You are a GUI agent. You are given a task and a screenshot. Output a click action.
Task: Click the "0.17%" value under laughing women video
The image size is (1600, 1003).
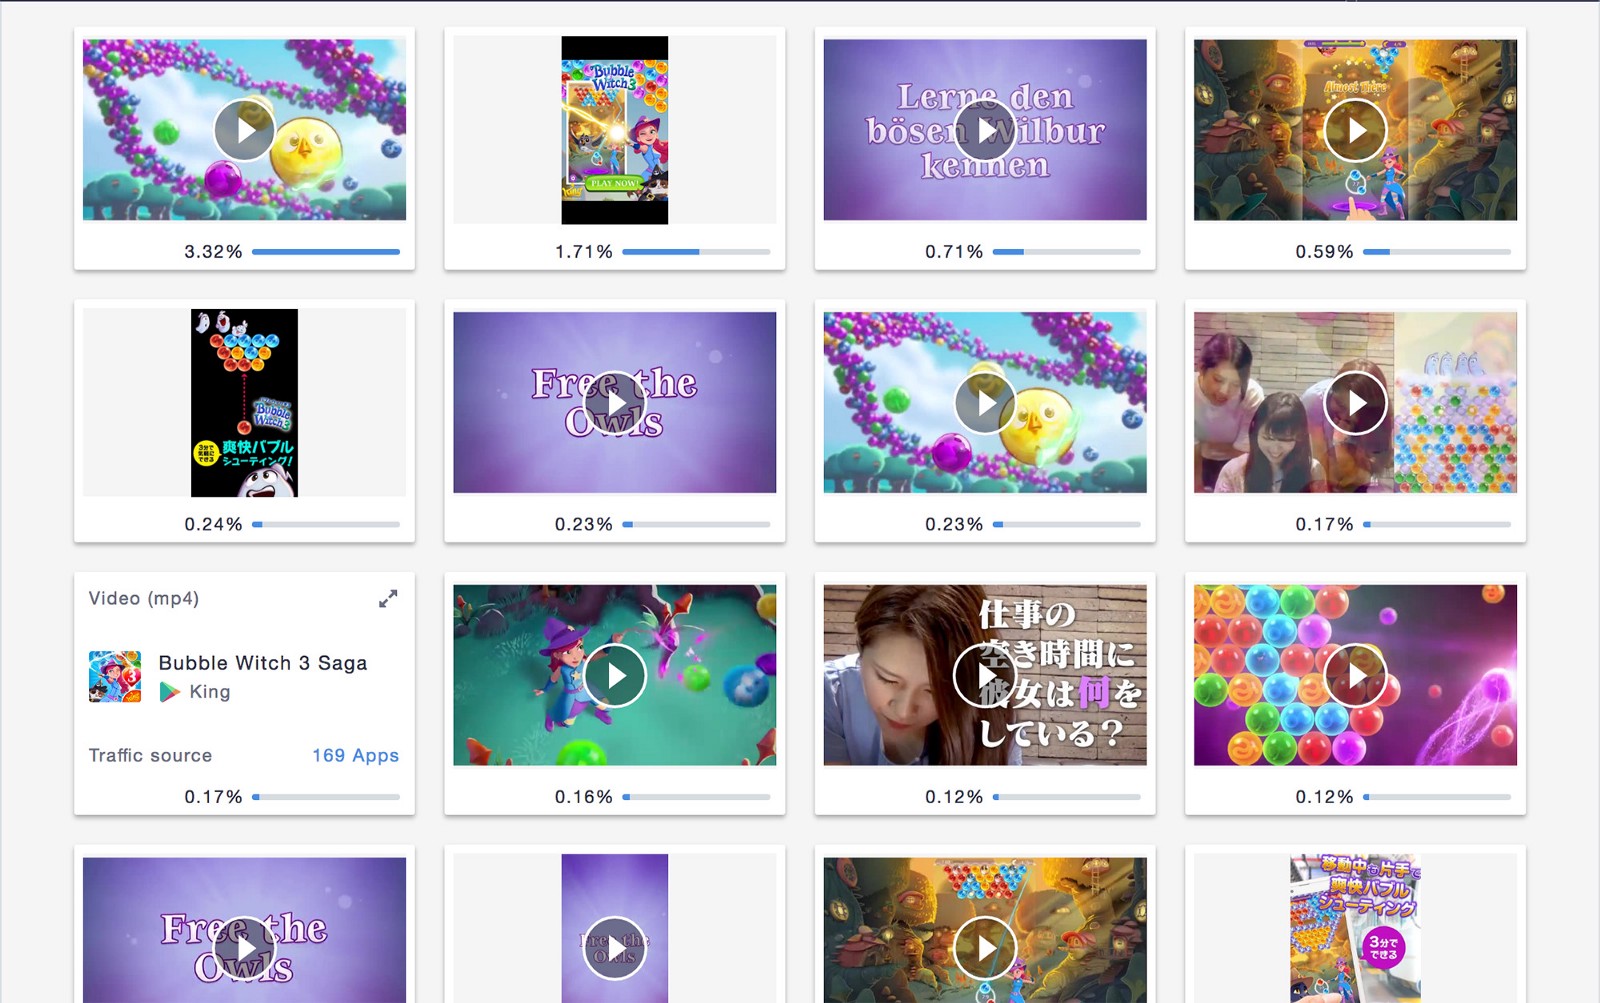pyautogui.click(x=1324, y=524)
